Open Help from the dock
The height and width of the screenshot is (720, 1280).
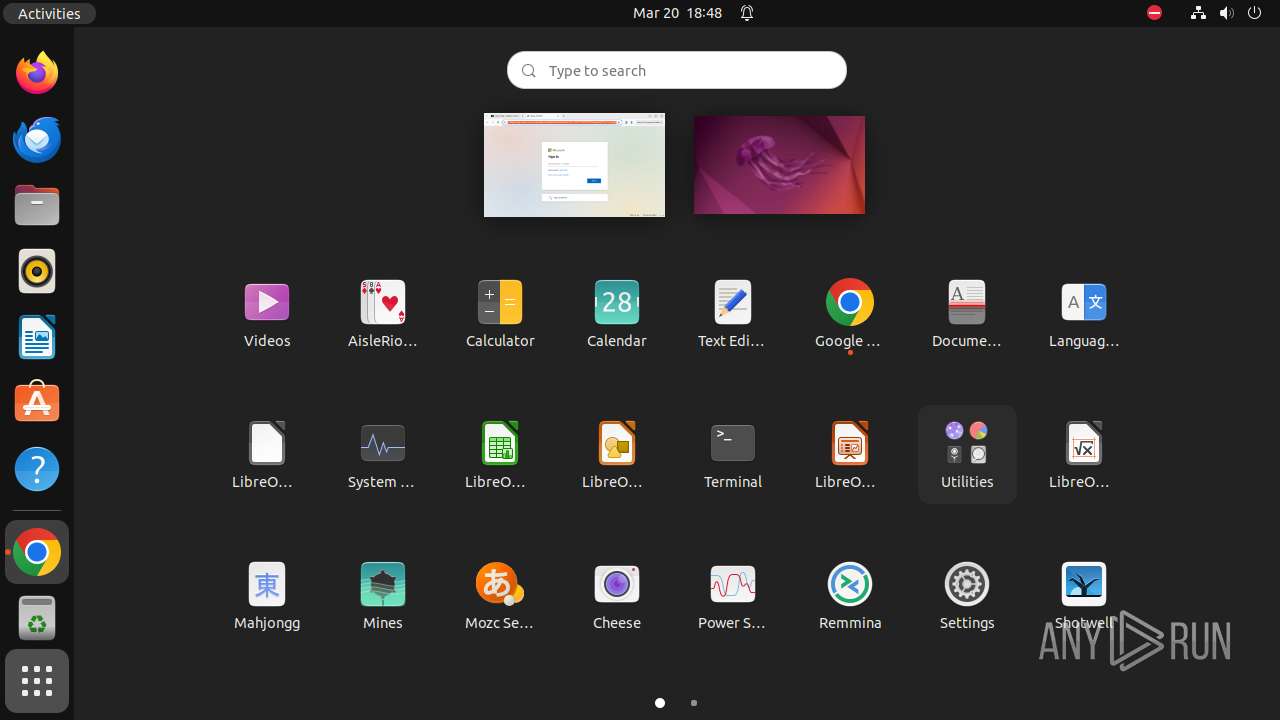pyautogui.click(x=37, y=469)
